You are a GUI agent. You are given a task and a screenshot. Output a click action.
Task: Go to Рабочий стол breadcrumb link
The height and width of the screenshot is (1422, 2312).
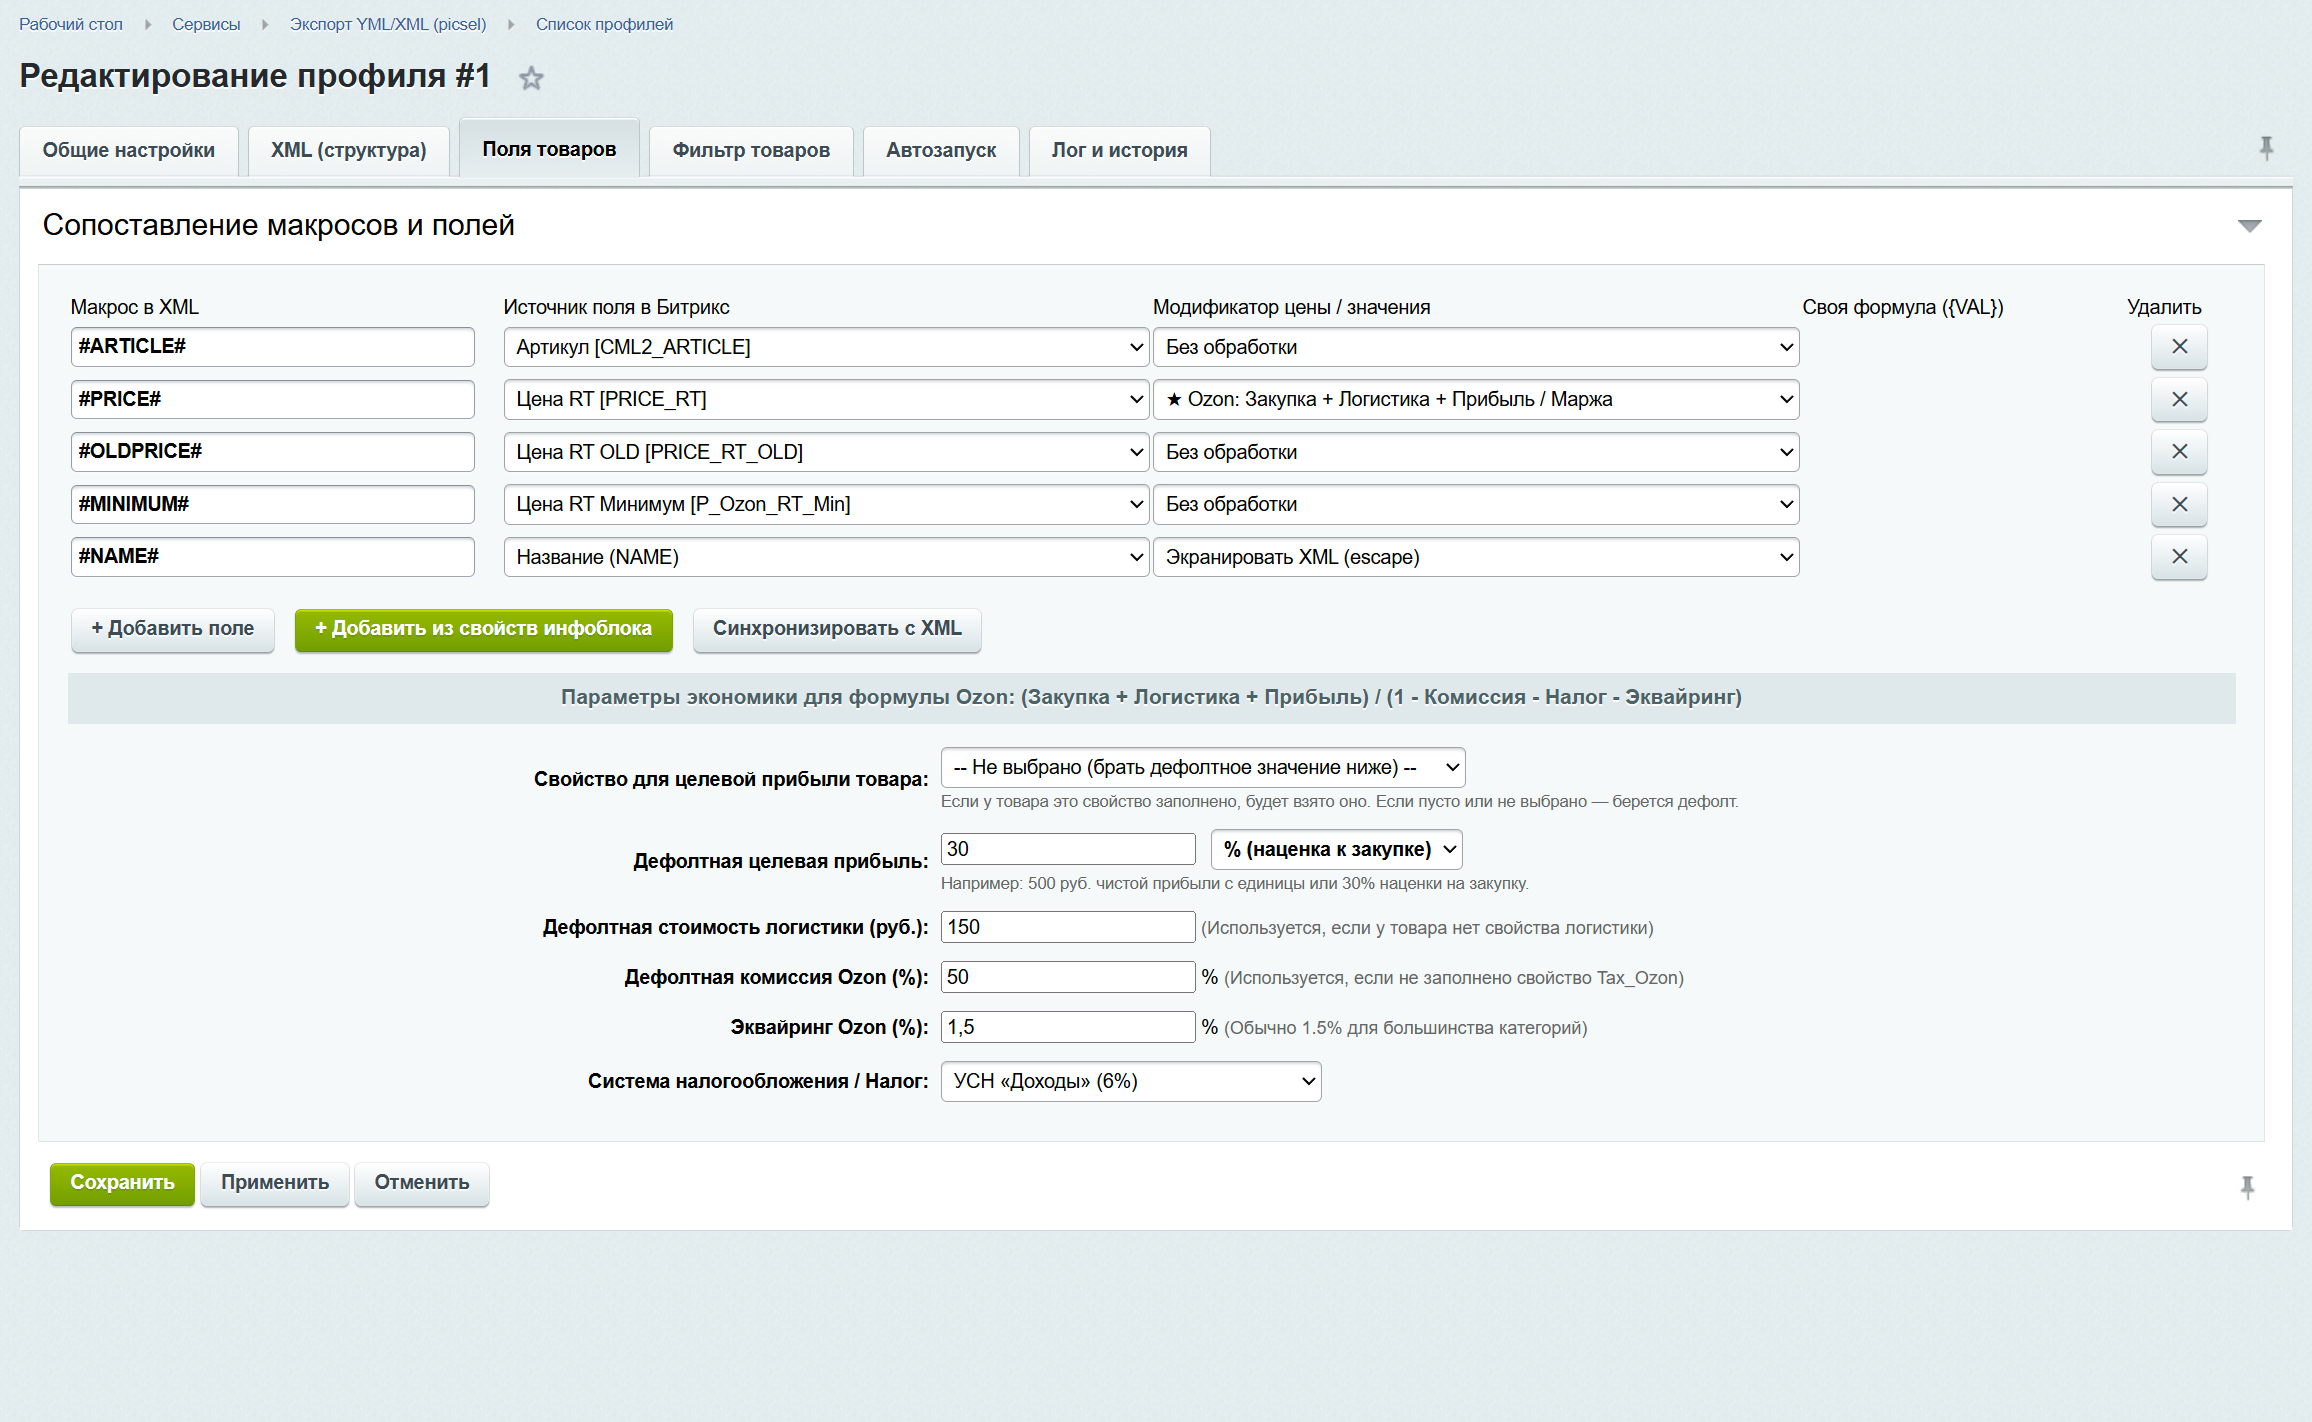pyautogui.click(x=71, y=24)
